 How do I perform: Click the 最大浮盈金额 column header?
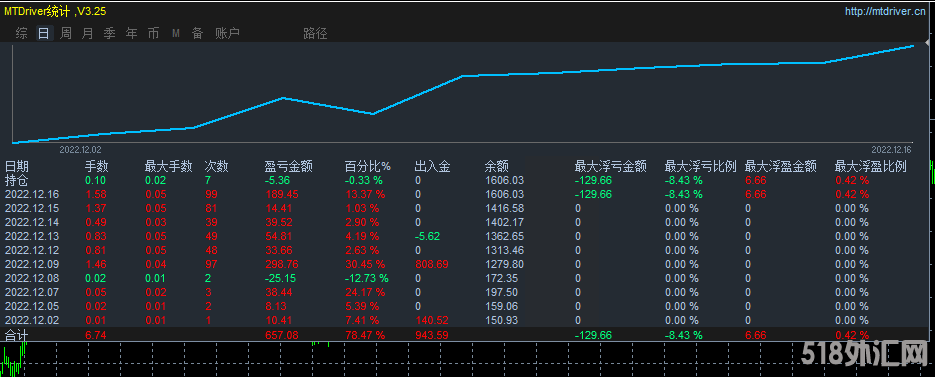(x=781, y=166)
